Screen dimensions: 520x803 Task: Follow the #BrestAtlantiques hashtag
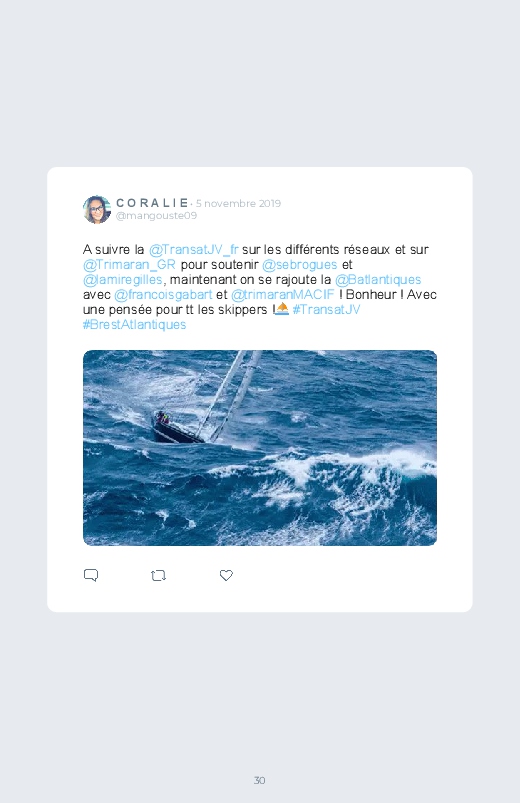point(135,324)
